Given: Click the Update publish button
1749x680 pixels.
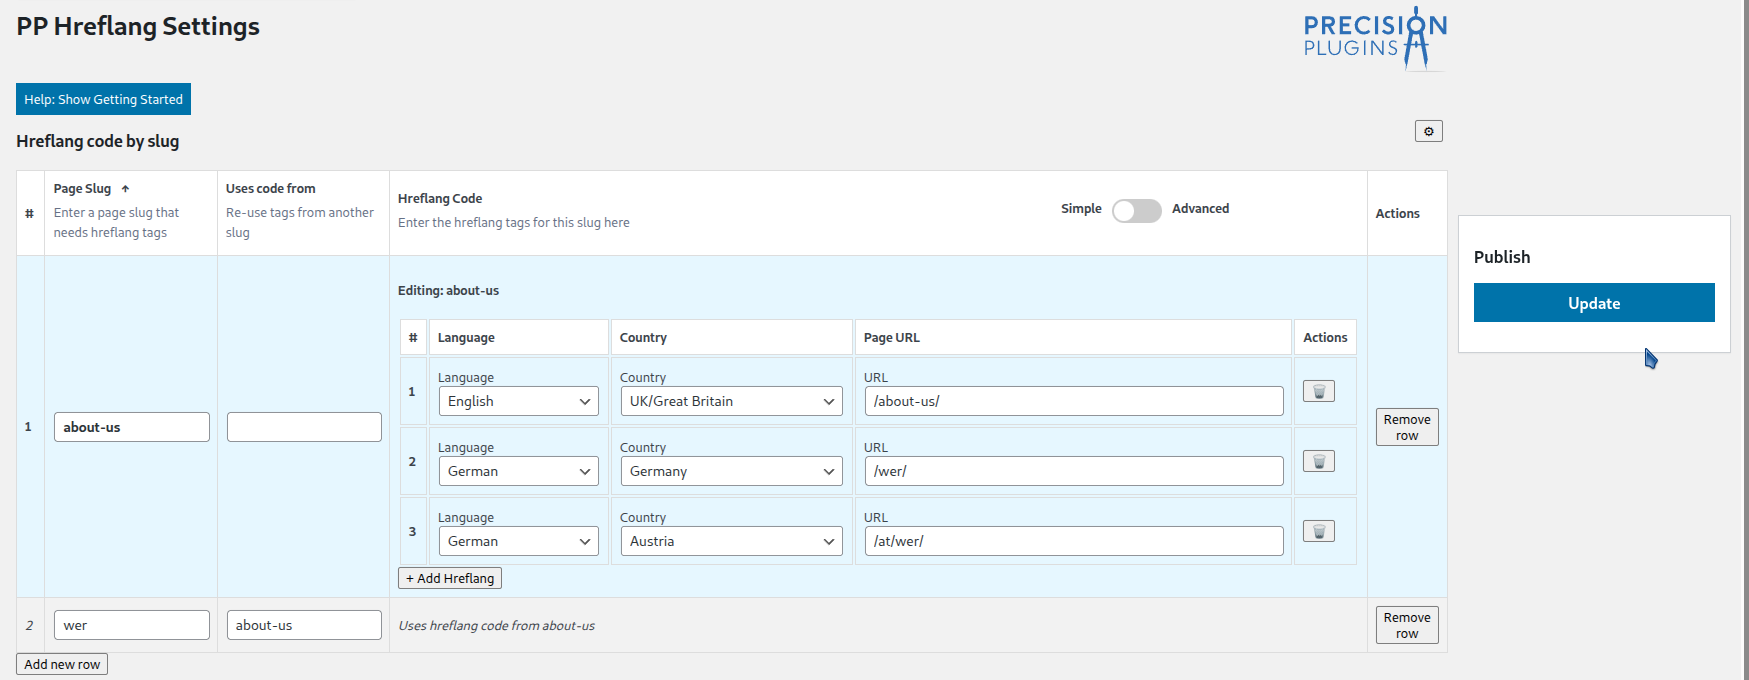Looking at the screenshot, I should click(1593, 303).
